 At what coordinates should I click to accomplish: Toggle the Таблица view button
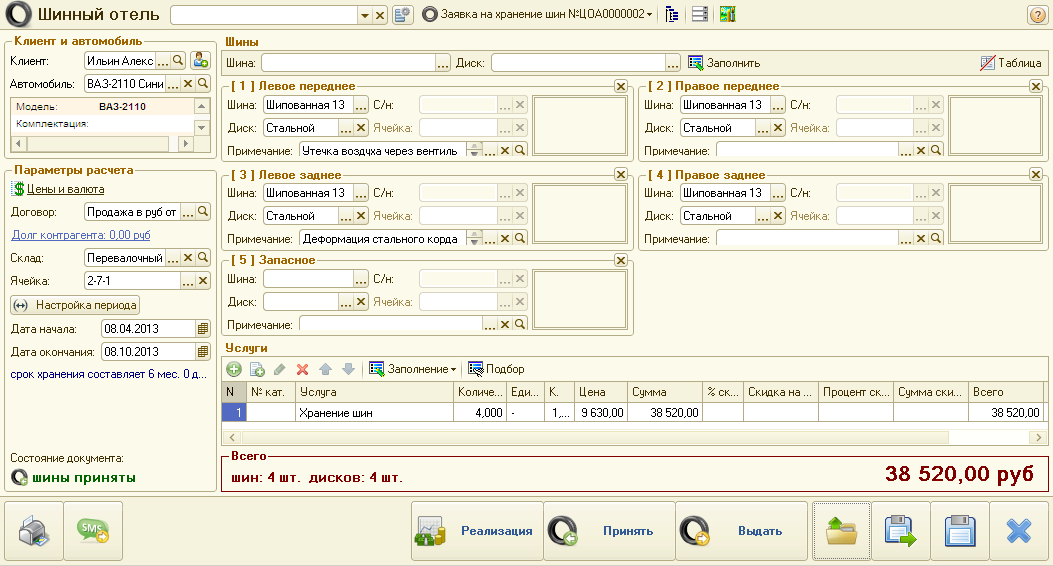click(1010, 63)
